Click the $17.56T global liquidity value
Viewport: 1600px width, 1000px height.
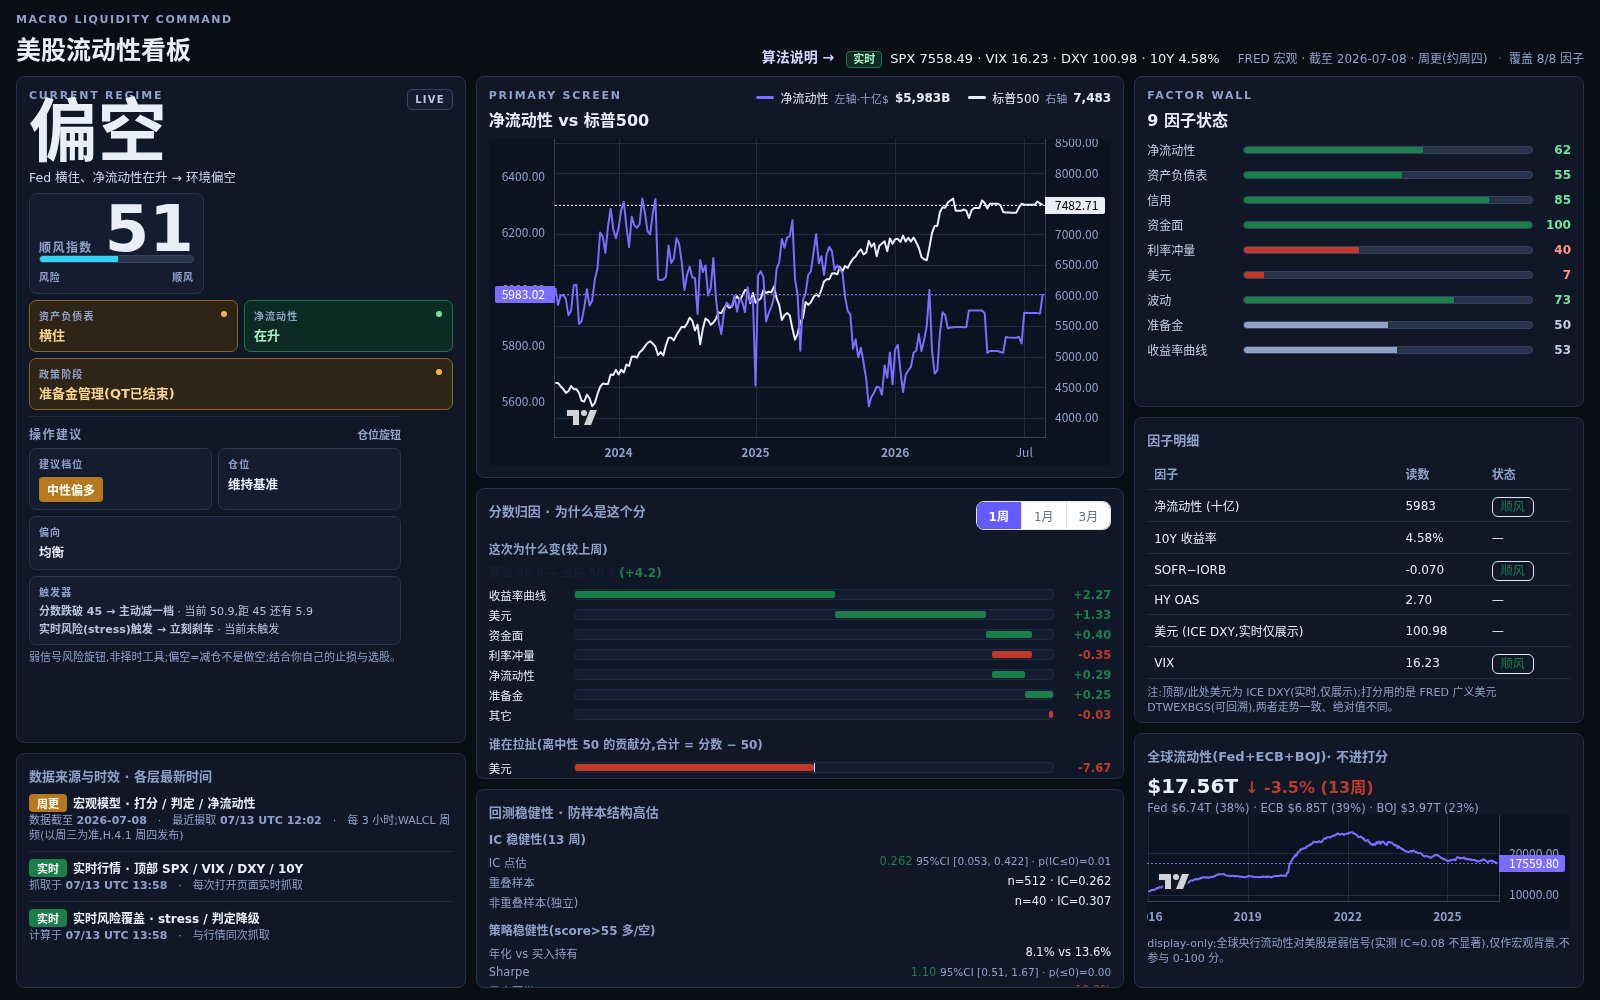point(1192,787)
